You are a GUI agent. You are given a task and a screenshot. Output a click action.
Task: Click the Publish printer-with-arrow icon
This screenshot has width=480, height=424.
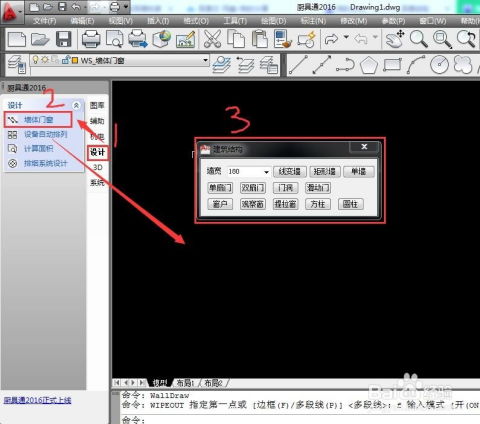(138, 39)
